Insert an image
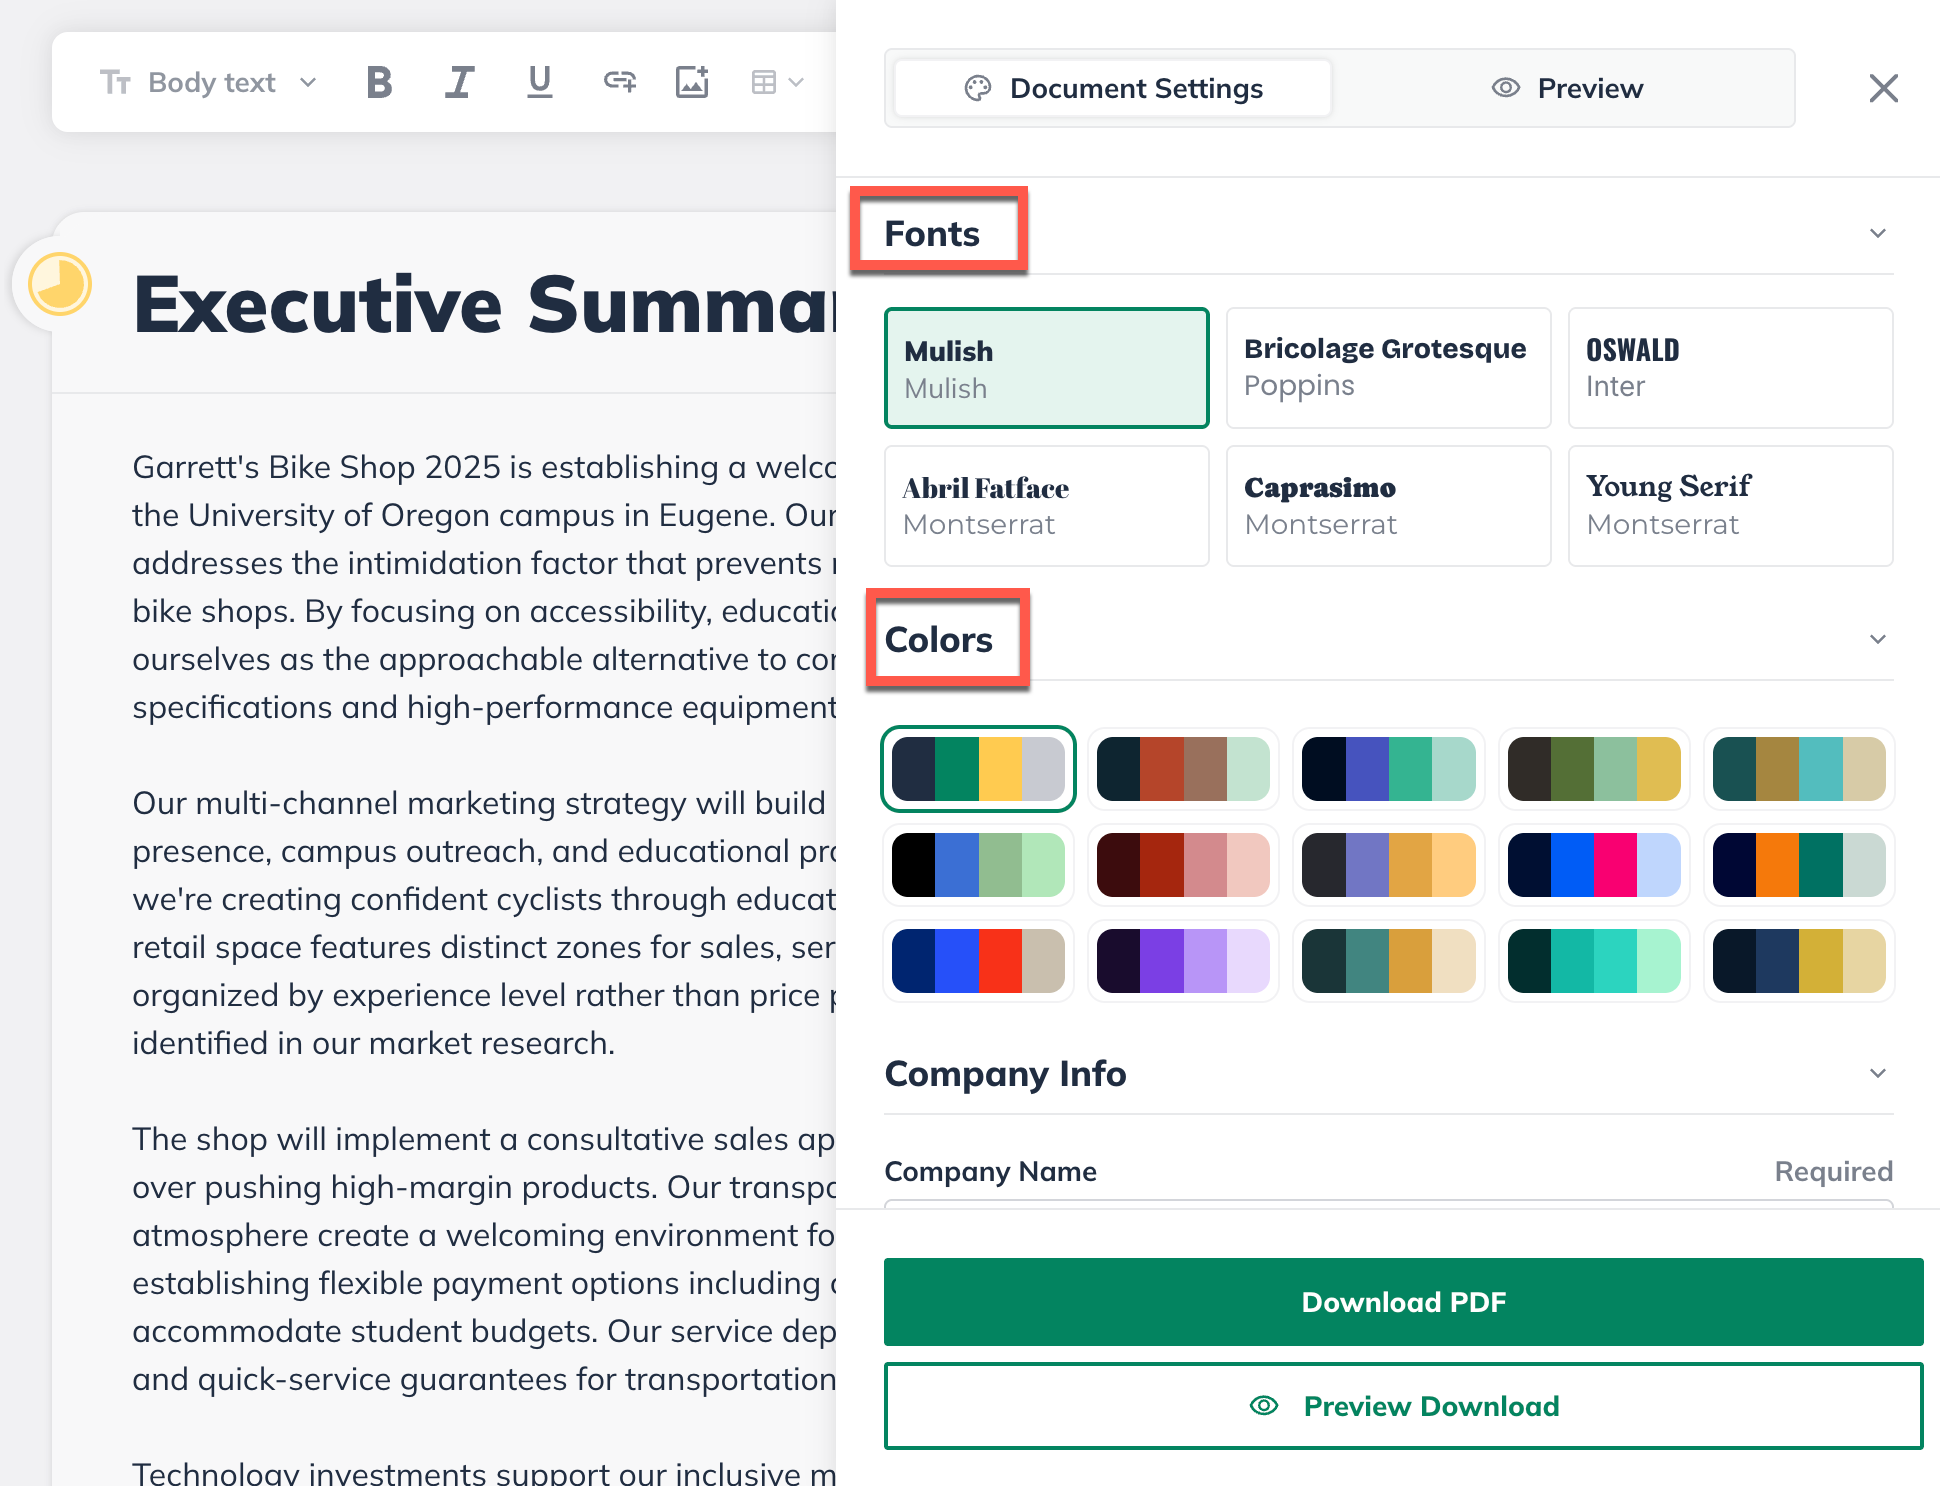 point(692,82)
